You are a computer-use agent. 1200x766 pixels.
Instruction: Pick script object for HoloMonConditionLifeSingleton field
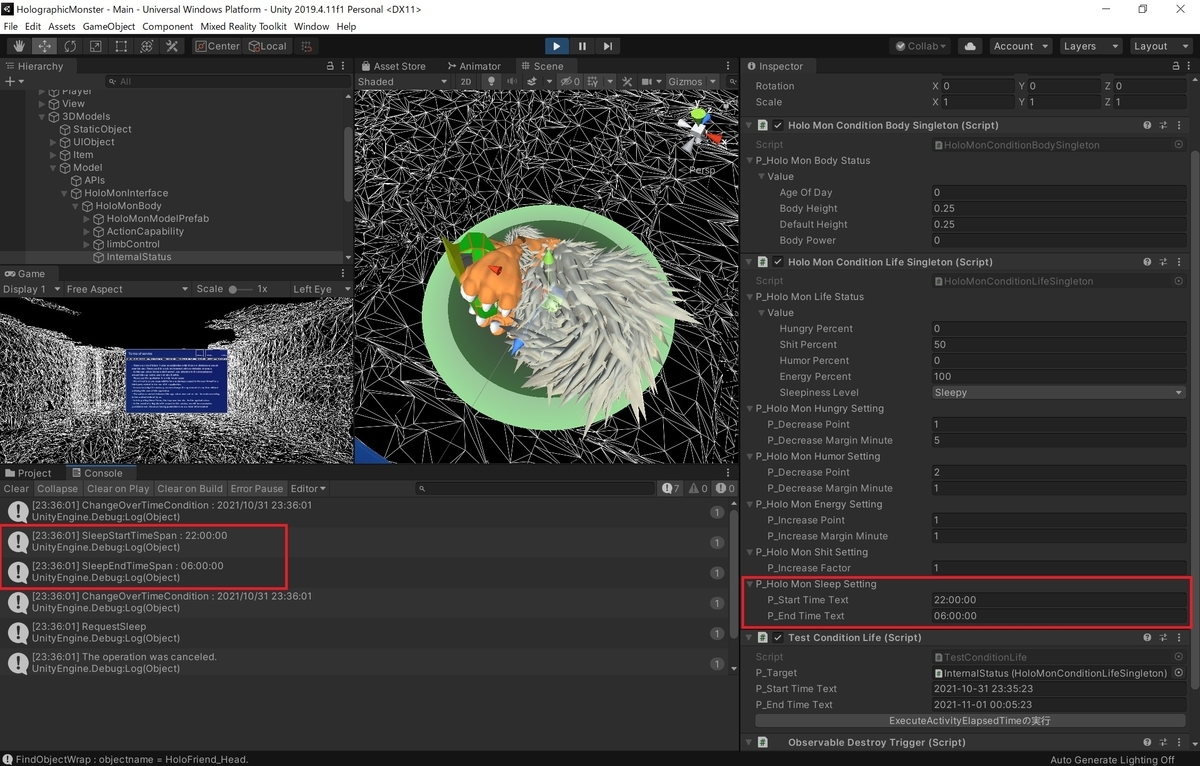pyautogui.click(x=1179, y=281)
